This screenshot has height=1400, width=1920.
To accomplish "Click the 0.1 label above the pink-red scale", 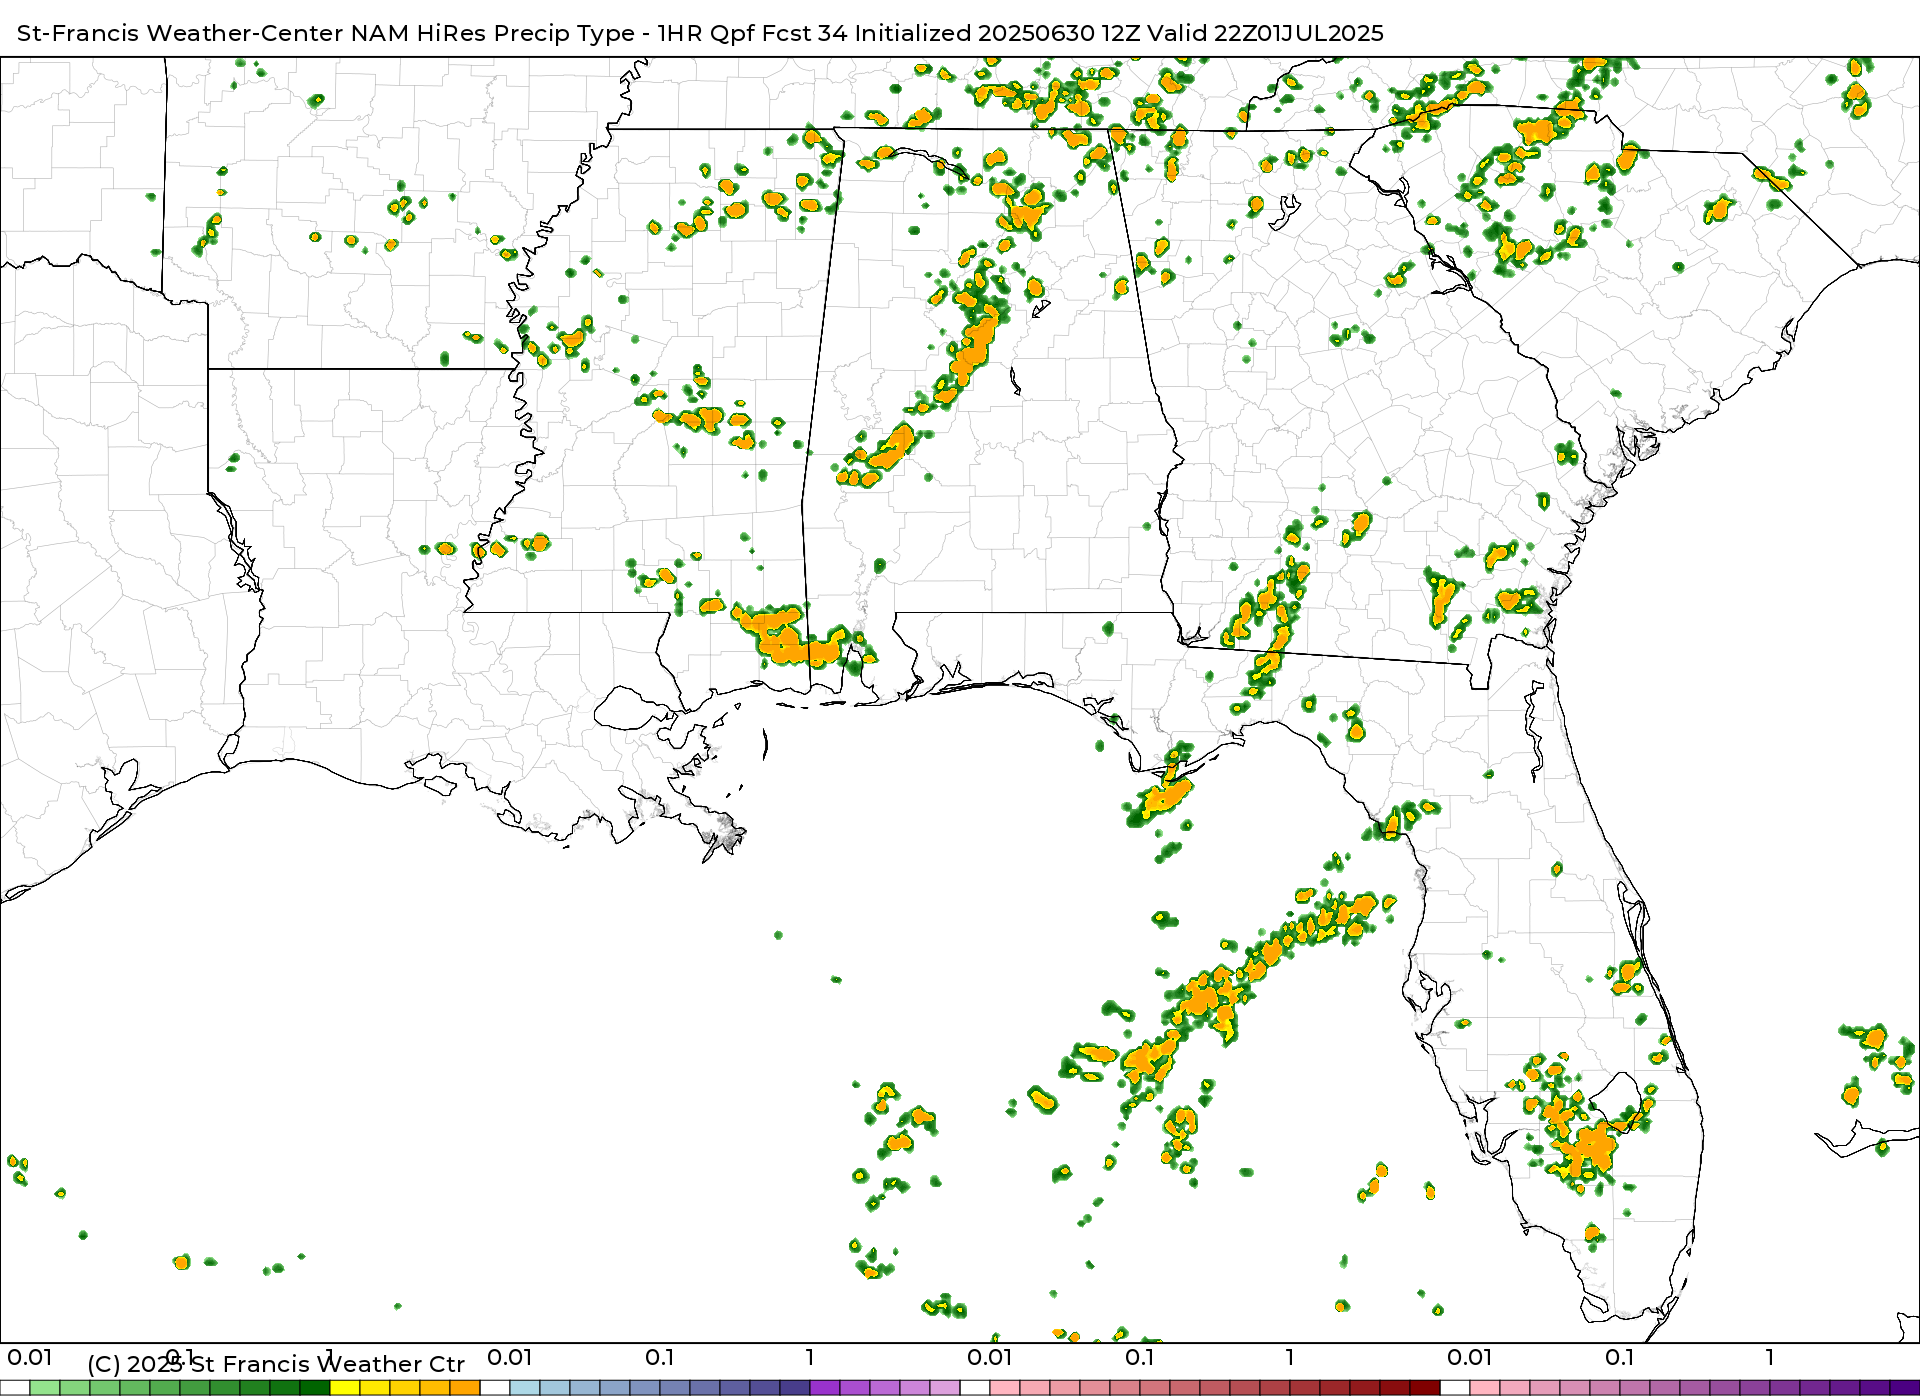I will pyautogui.click(x=1140, y=1357).
